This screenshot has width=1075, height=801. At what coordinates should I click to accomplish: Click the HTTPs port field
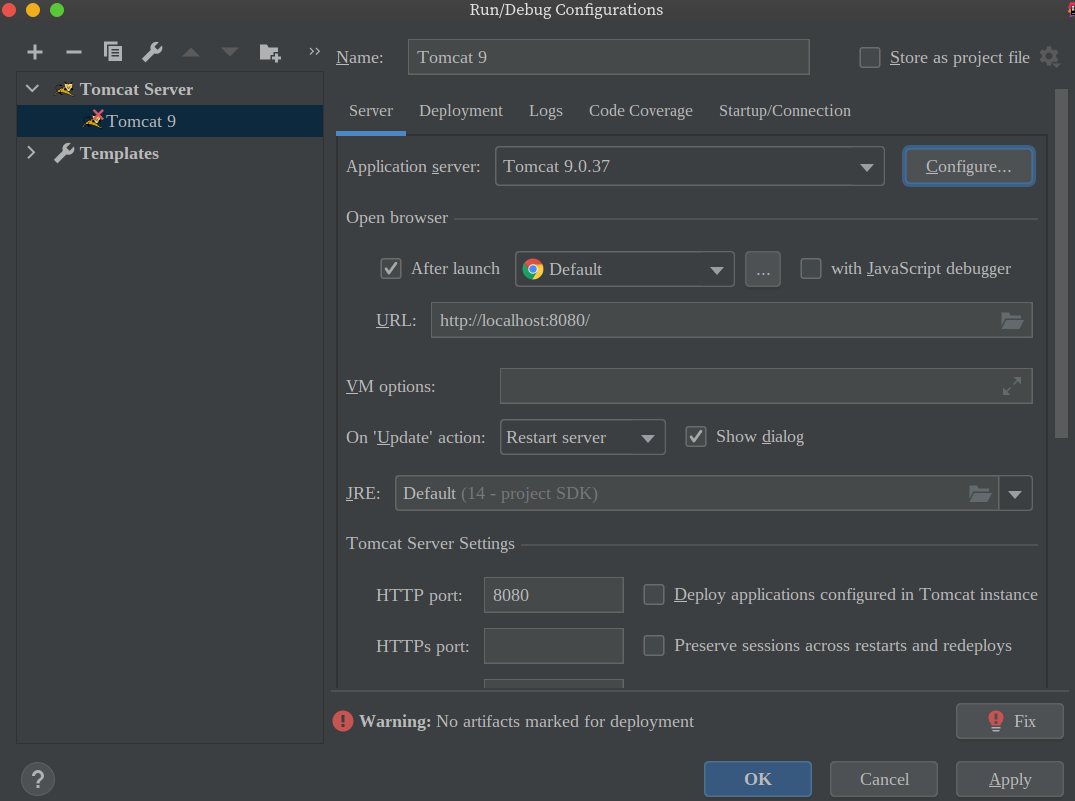[554, 646]
